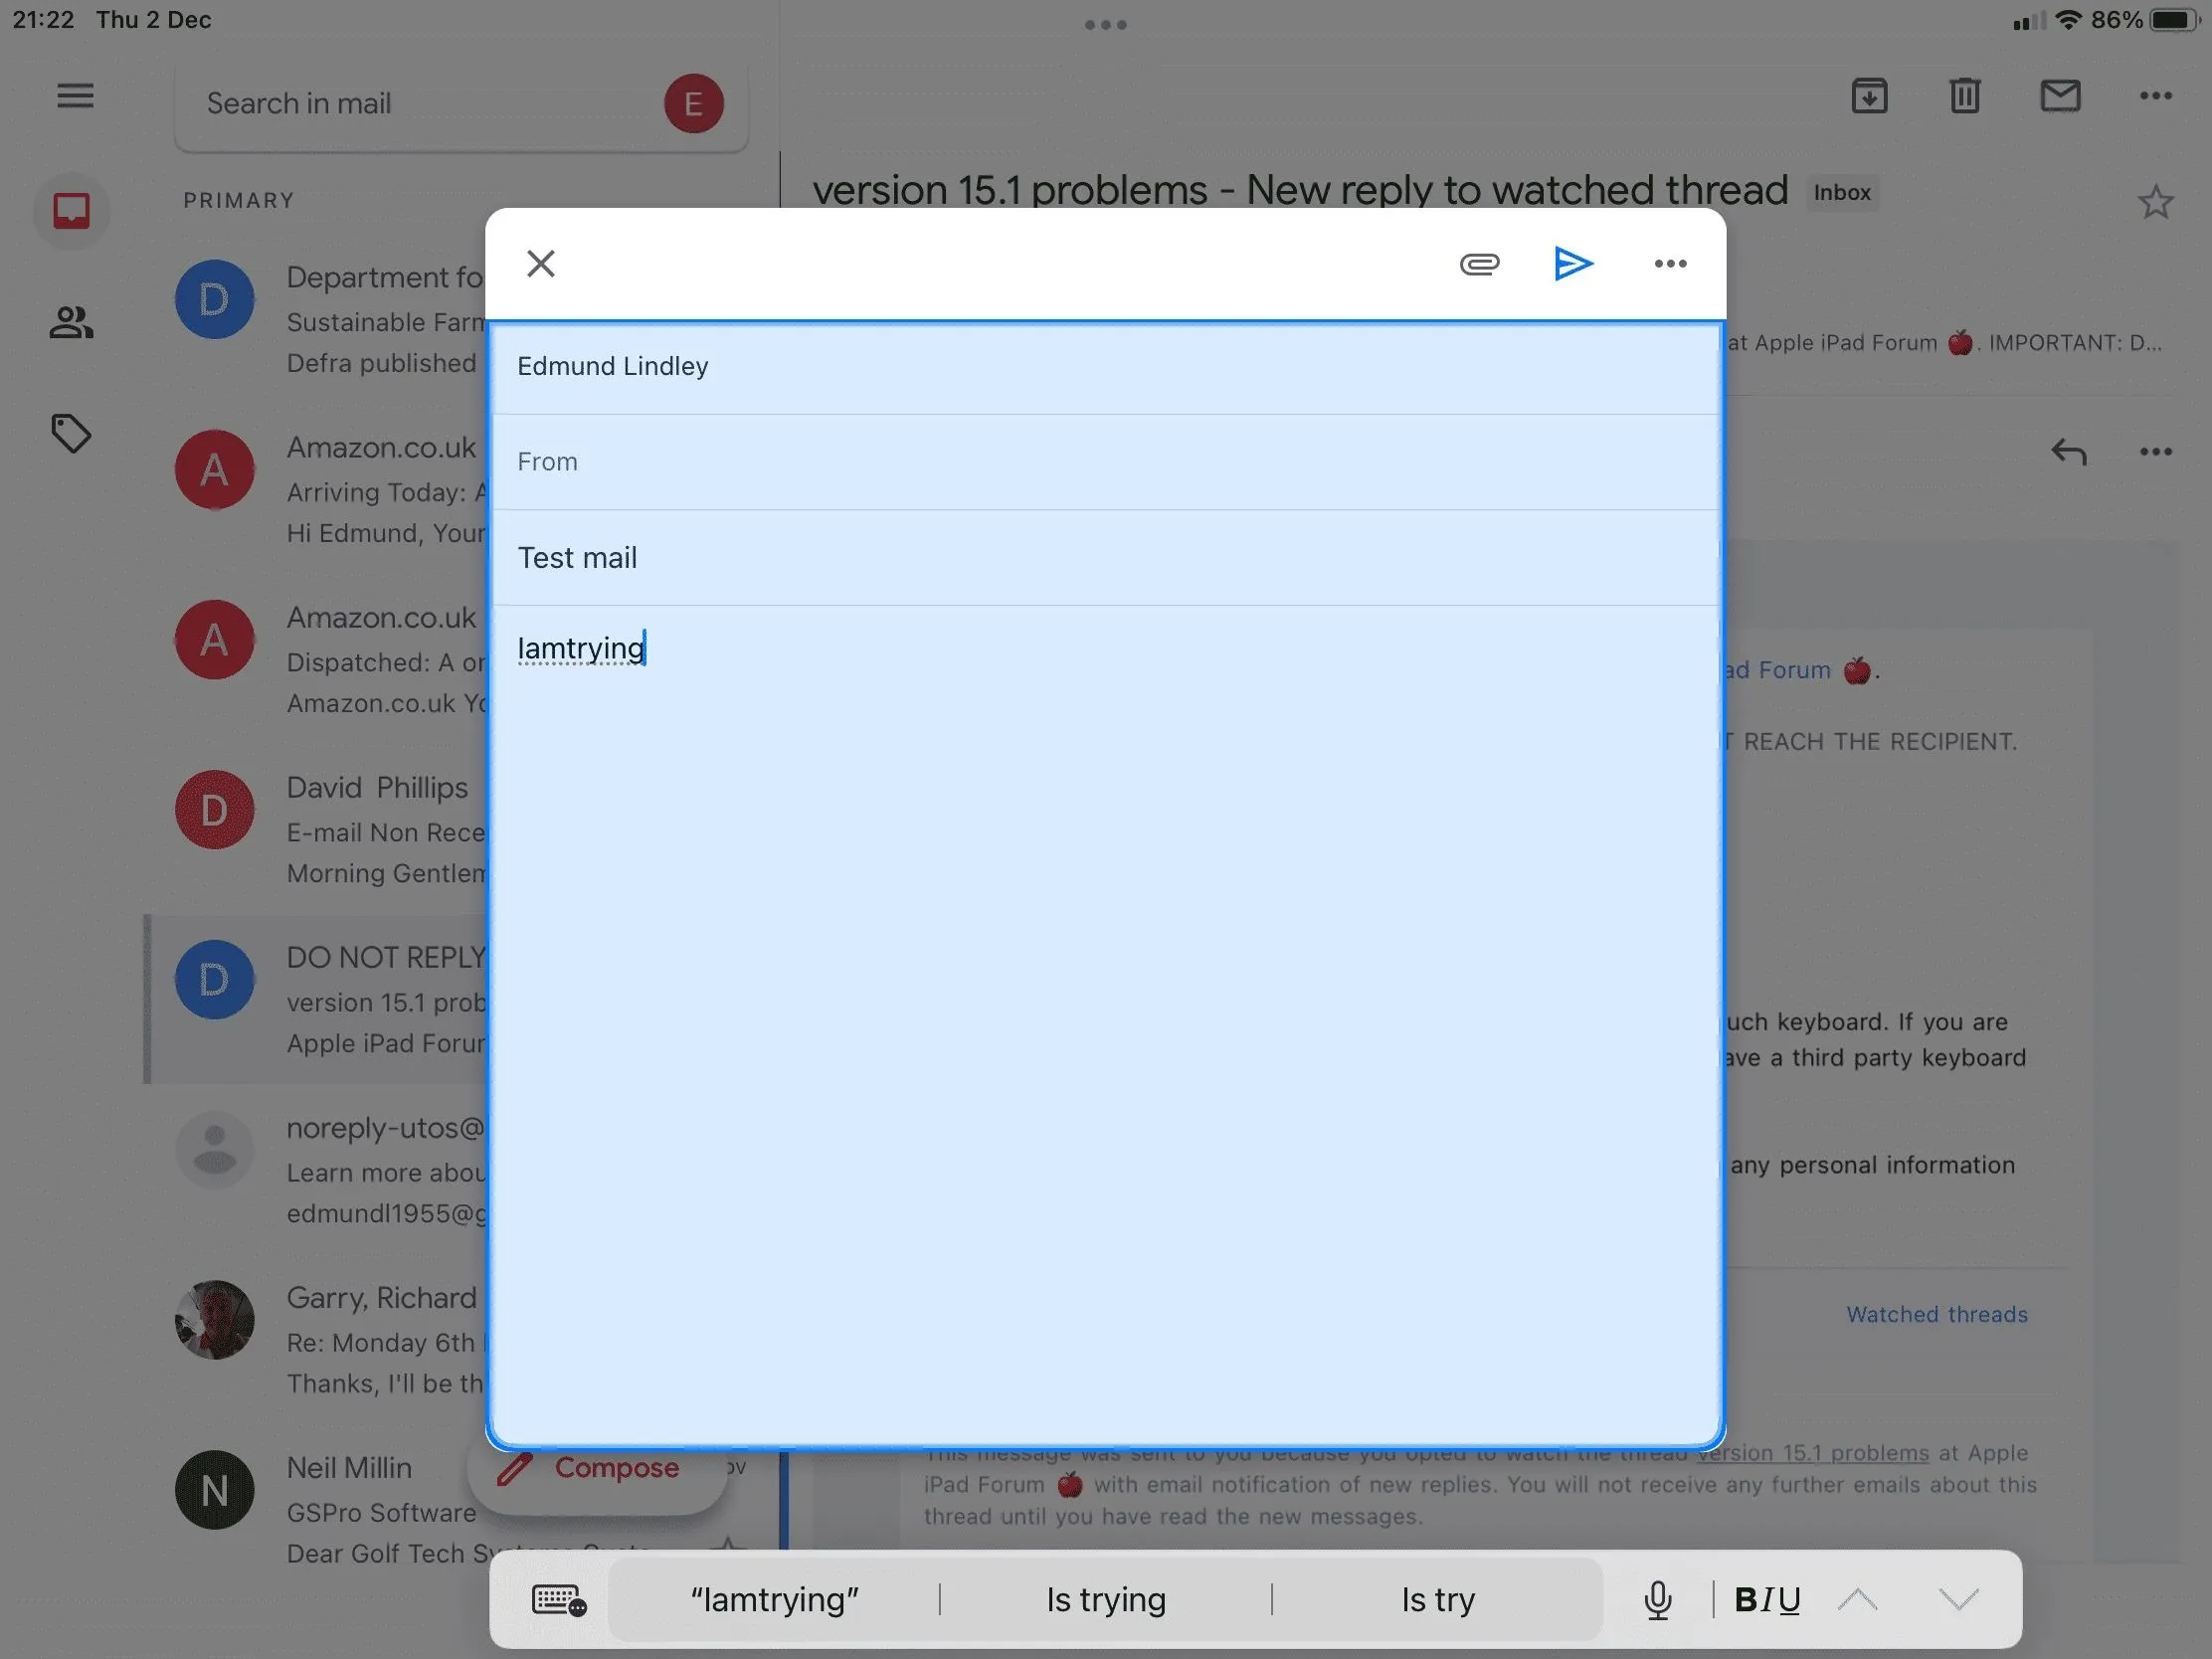Open compose options three-dot menu
This screenshot has width=2212, height=1659.
1669,264
